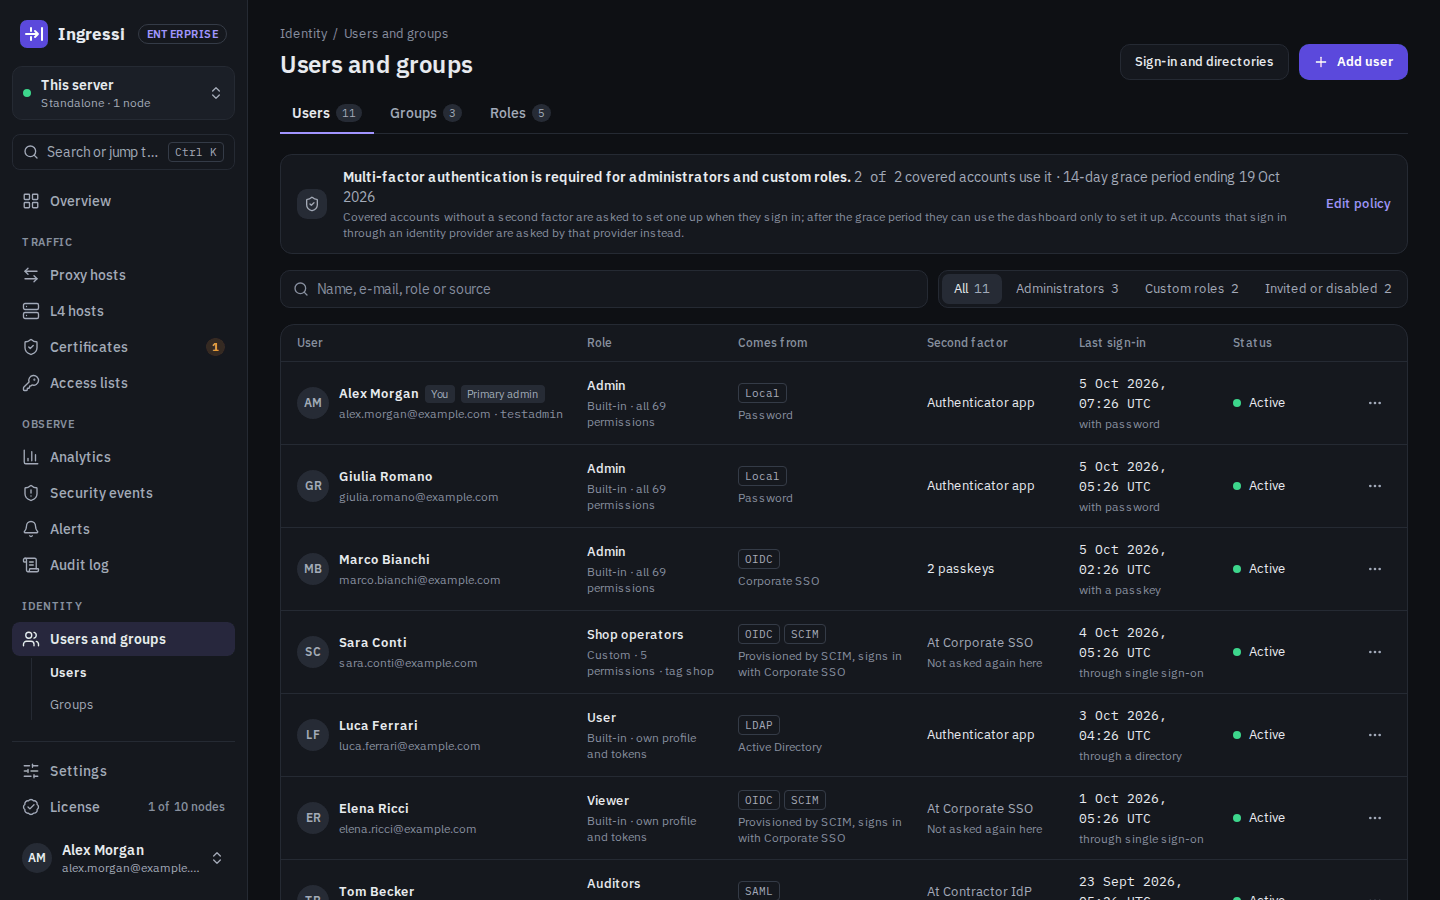The height and width of the screenshot is (900, 1440).
Task: Expand the This server switcher
Action: point(123,93)
